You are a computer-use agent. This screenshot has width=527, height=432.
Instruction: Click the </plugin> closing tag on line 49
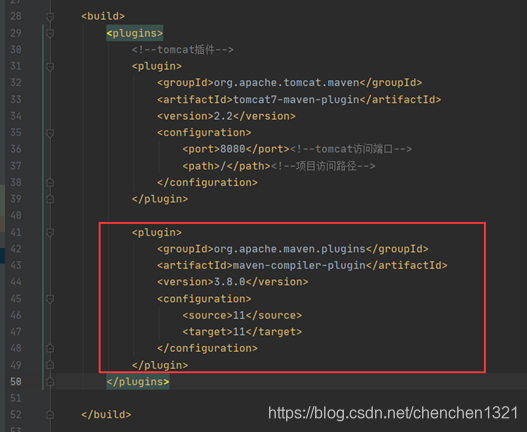[160, 365]
